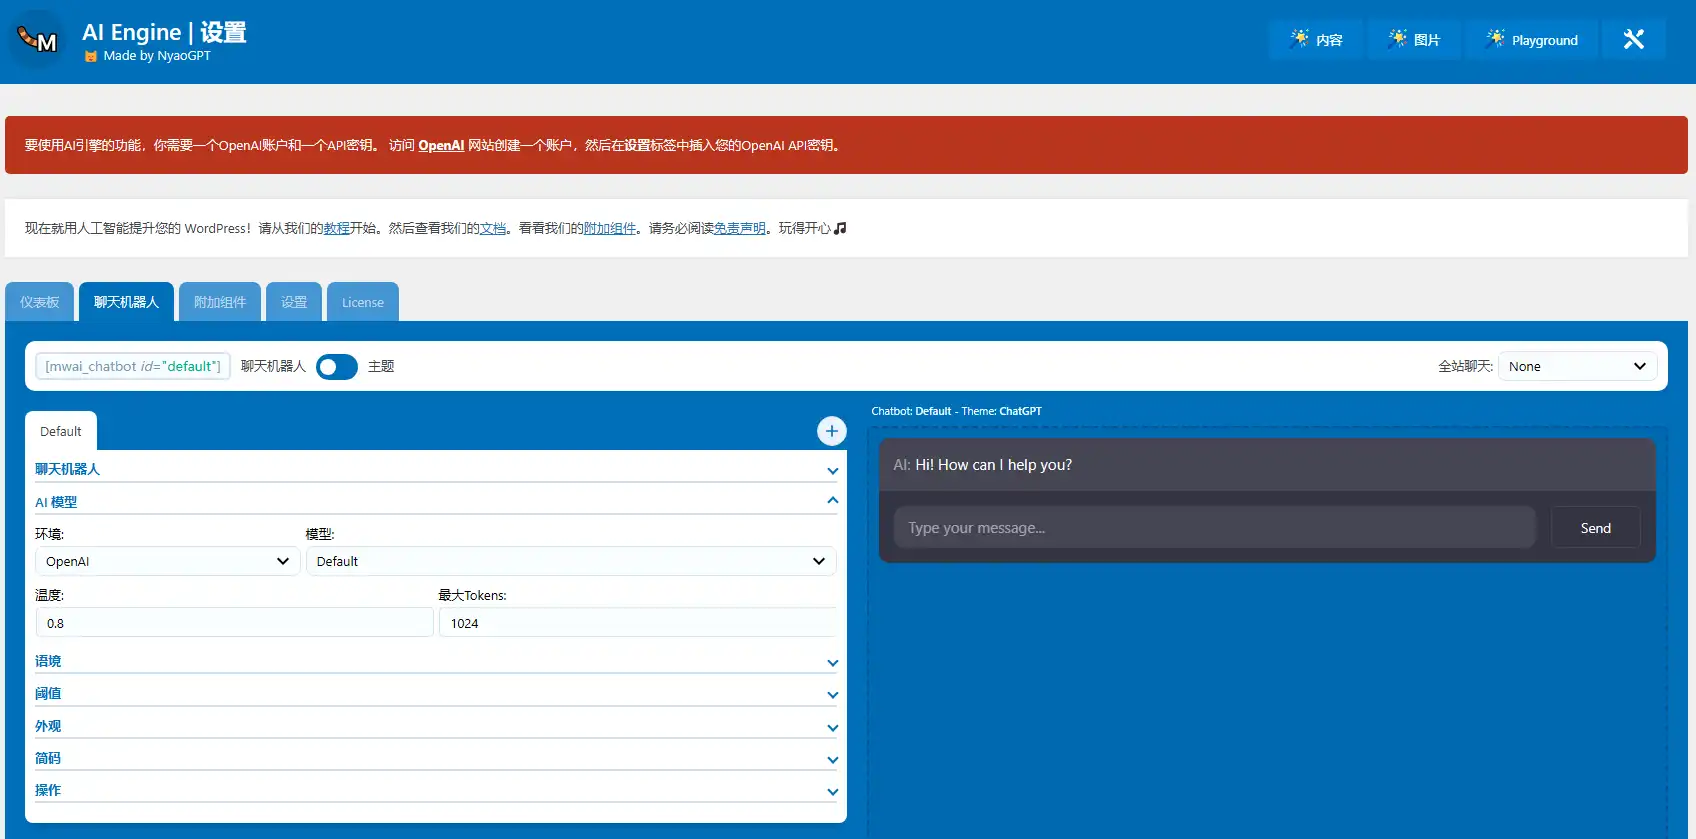Viewport: 1696px width, 839px height.
Task: Open the 模型 Default dropdown
Action: [571, 561]
